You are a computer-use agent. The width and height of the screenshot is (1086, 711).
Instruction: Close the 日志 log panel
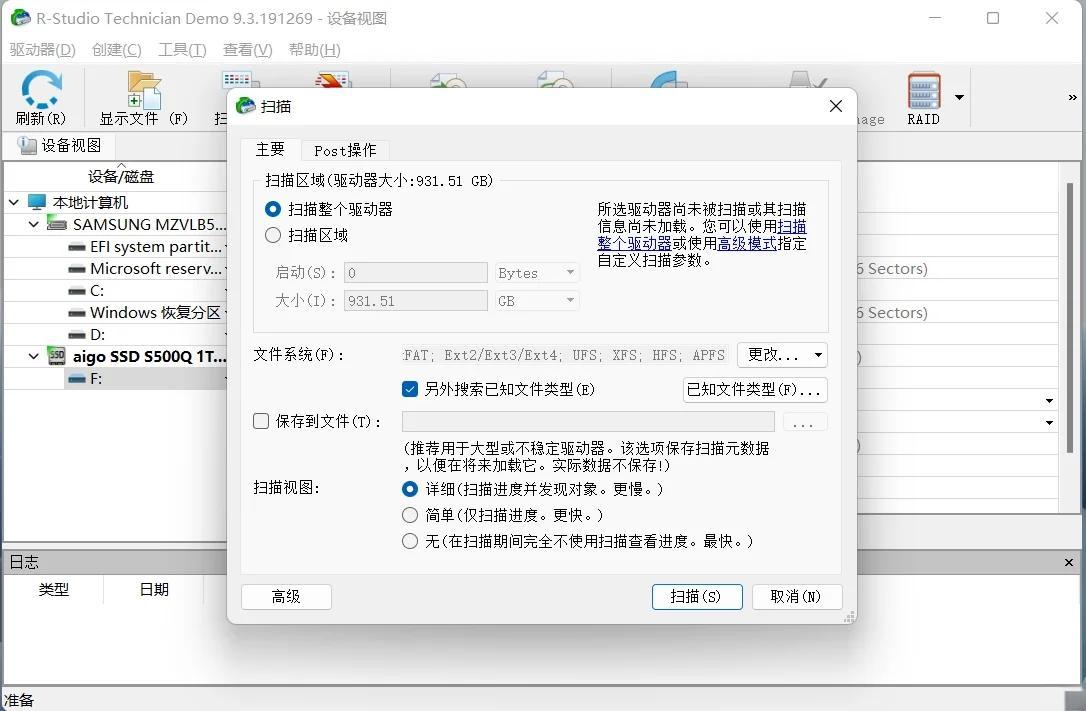click(x=1069, y=563)
